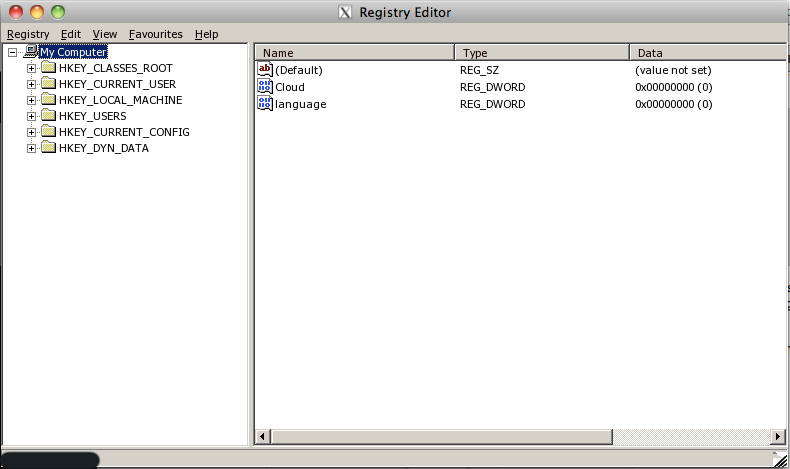Click the binary DWORD icon beside Cloud
Image resolution: width=790 pixels, height=469 pixels.
265,87
